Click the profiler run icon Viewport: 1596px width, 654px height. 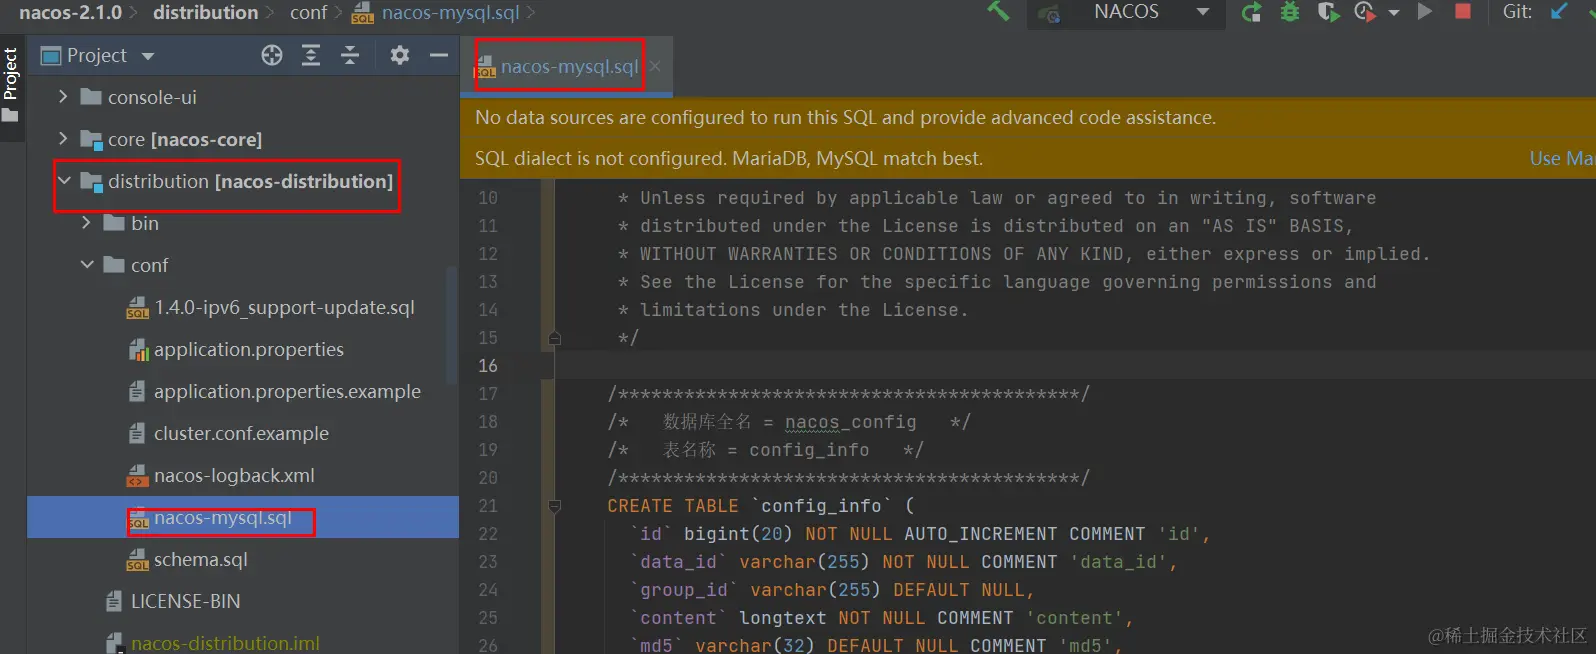click(1364, 12)
